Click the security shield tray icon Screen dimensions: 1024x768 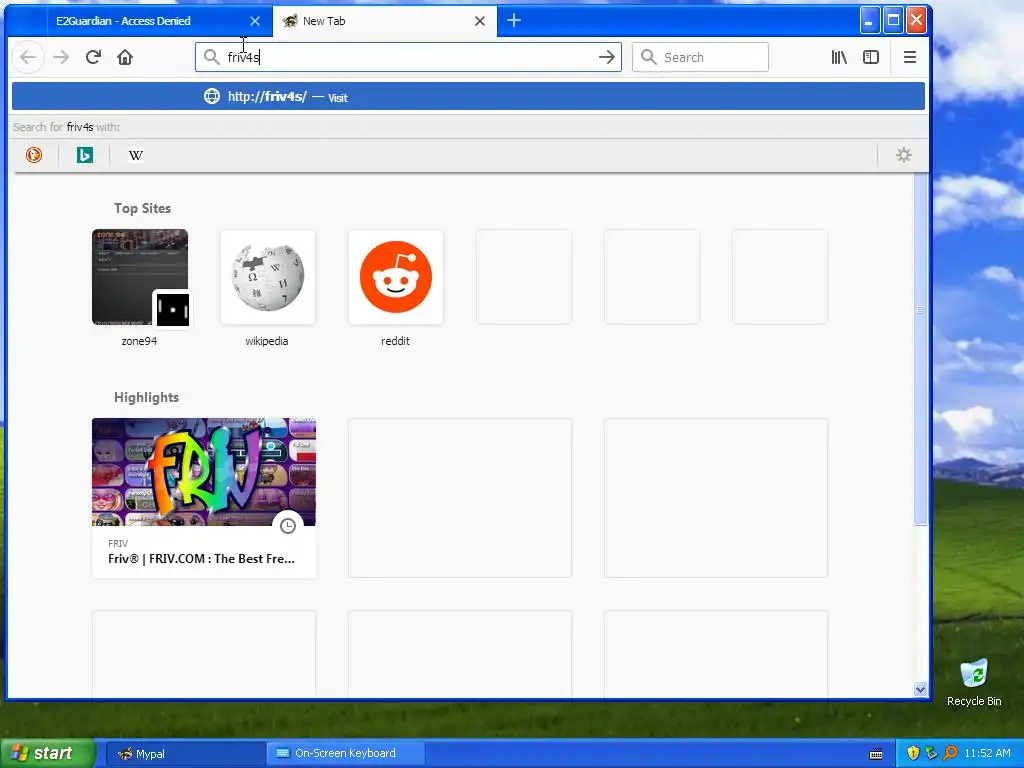[x=913, y=754]
